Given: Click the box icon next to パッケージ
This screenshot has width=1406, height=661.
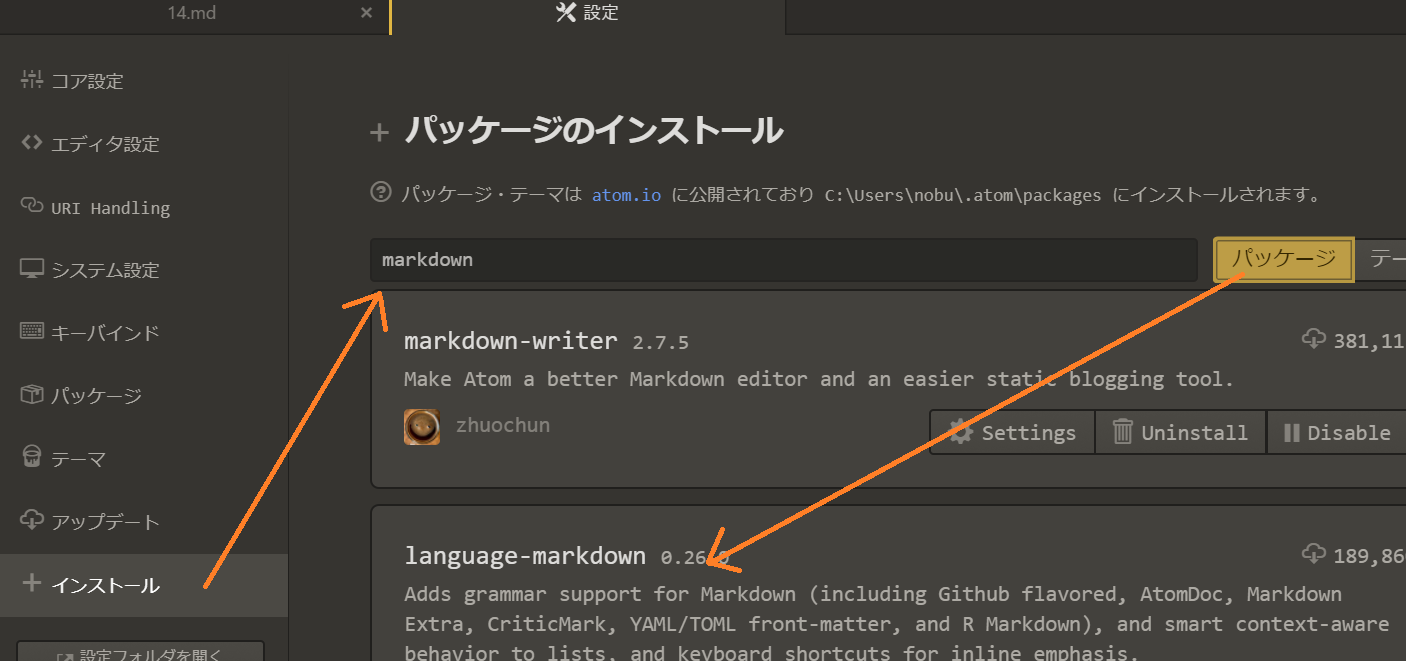Looking at the screenshot, I should click(x=32, y=395).
